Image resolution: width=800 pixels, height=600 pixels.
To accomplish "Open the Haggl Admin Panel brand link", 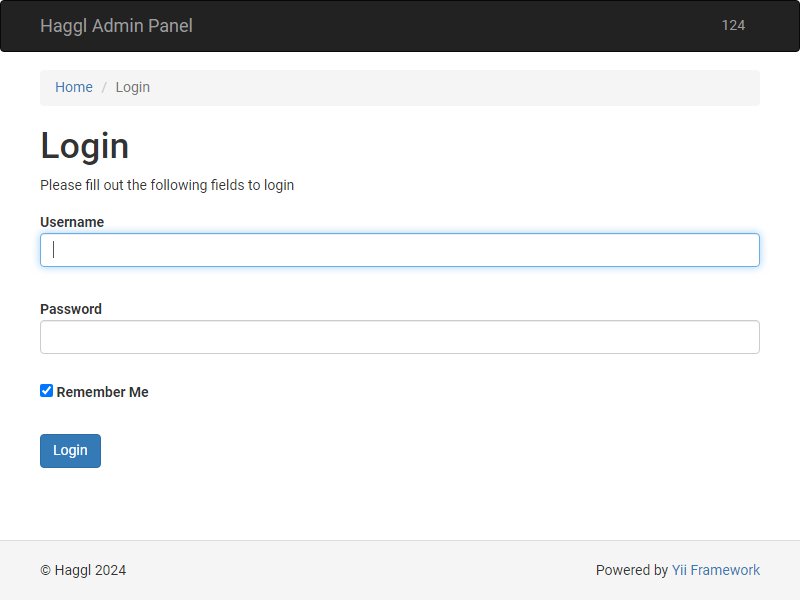I will coord(116,26).
